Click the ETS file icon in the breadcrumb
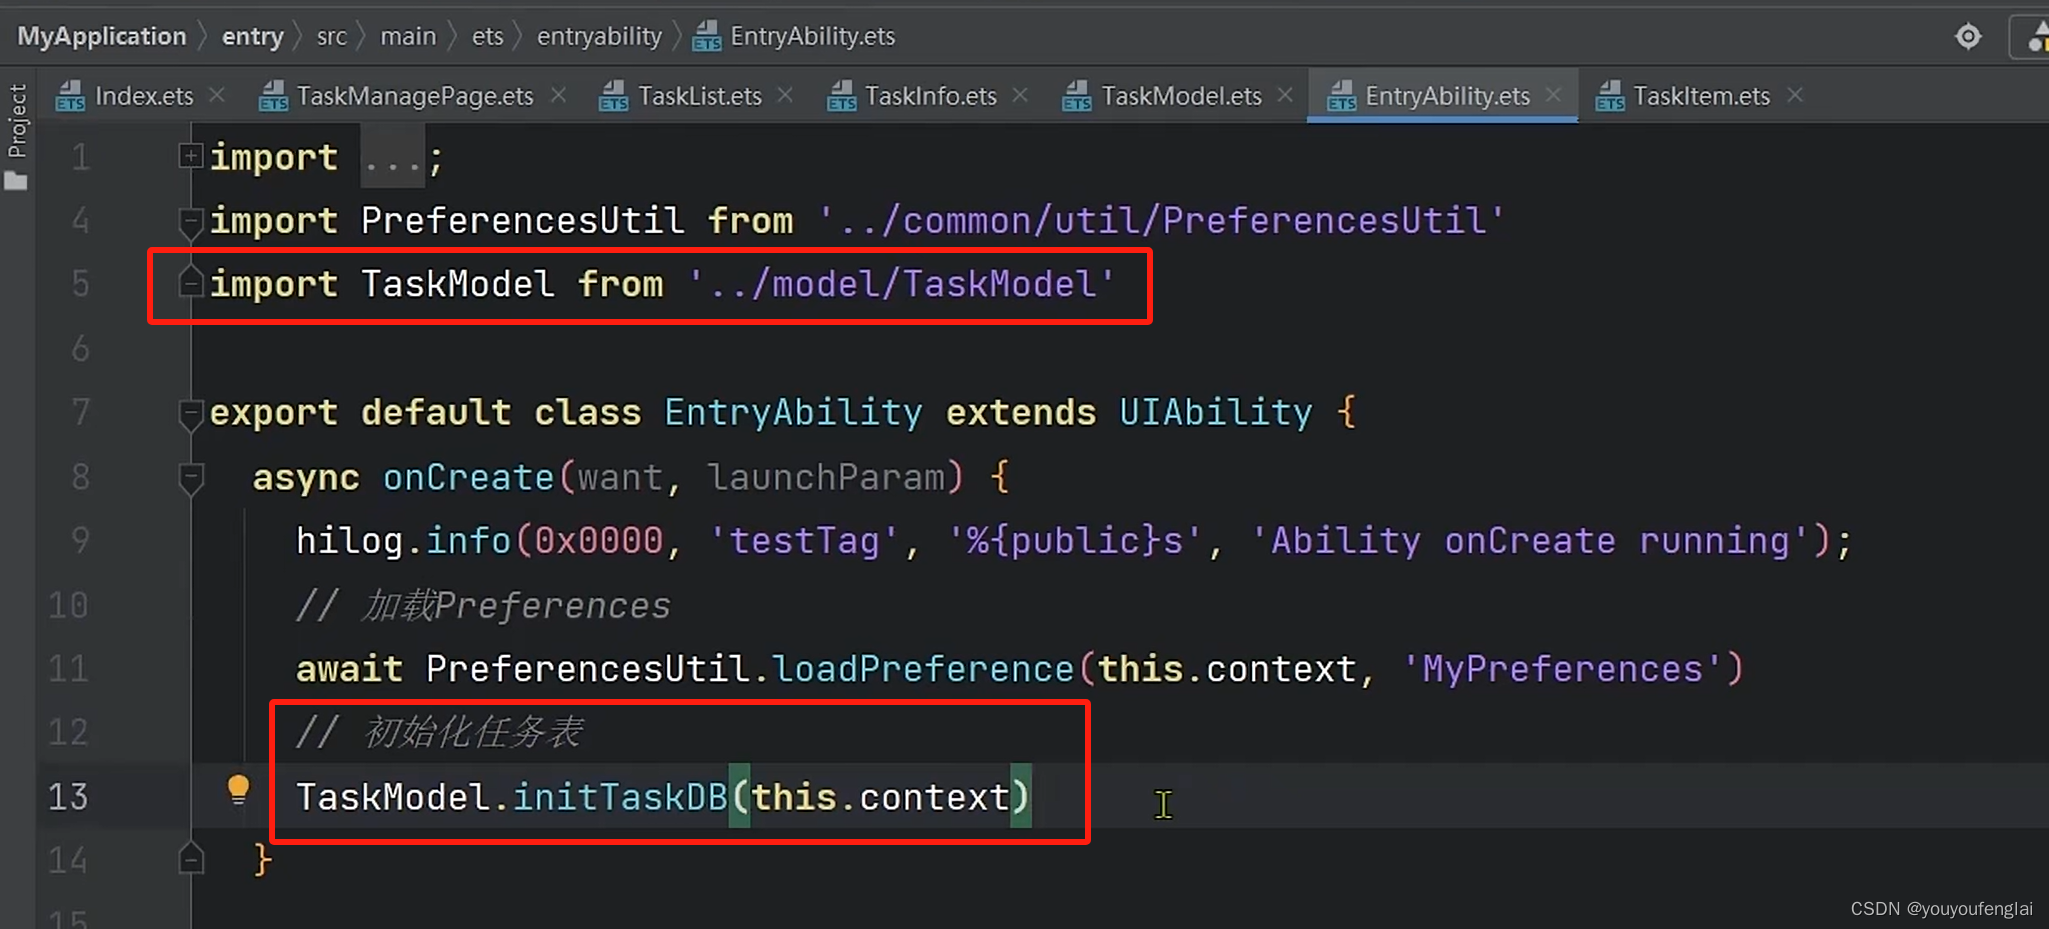 pyautogui.click(x=706, y=37)
